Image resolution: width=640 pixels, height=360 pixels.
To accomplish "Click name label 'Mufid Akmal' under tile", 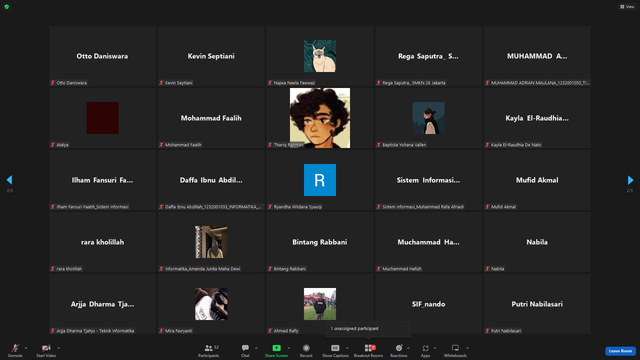I will (x=503, y=207).
